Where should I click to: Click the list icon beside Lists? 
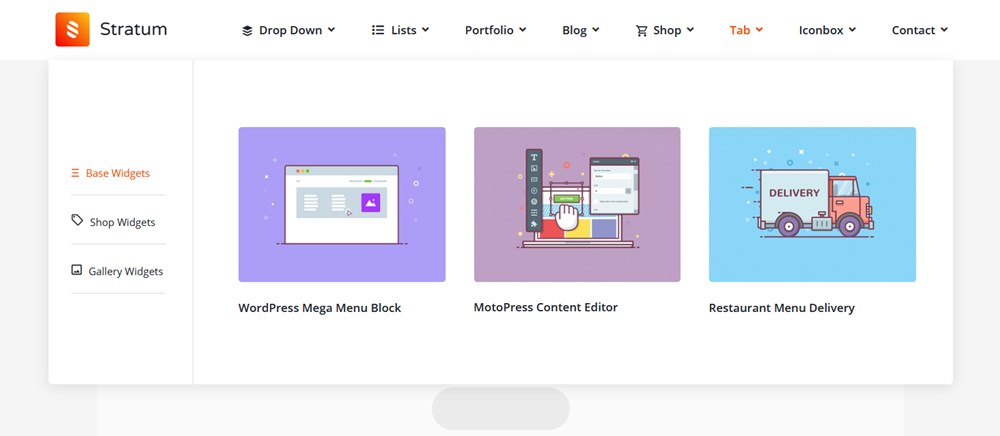click(378, 30)
